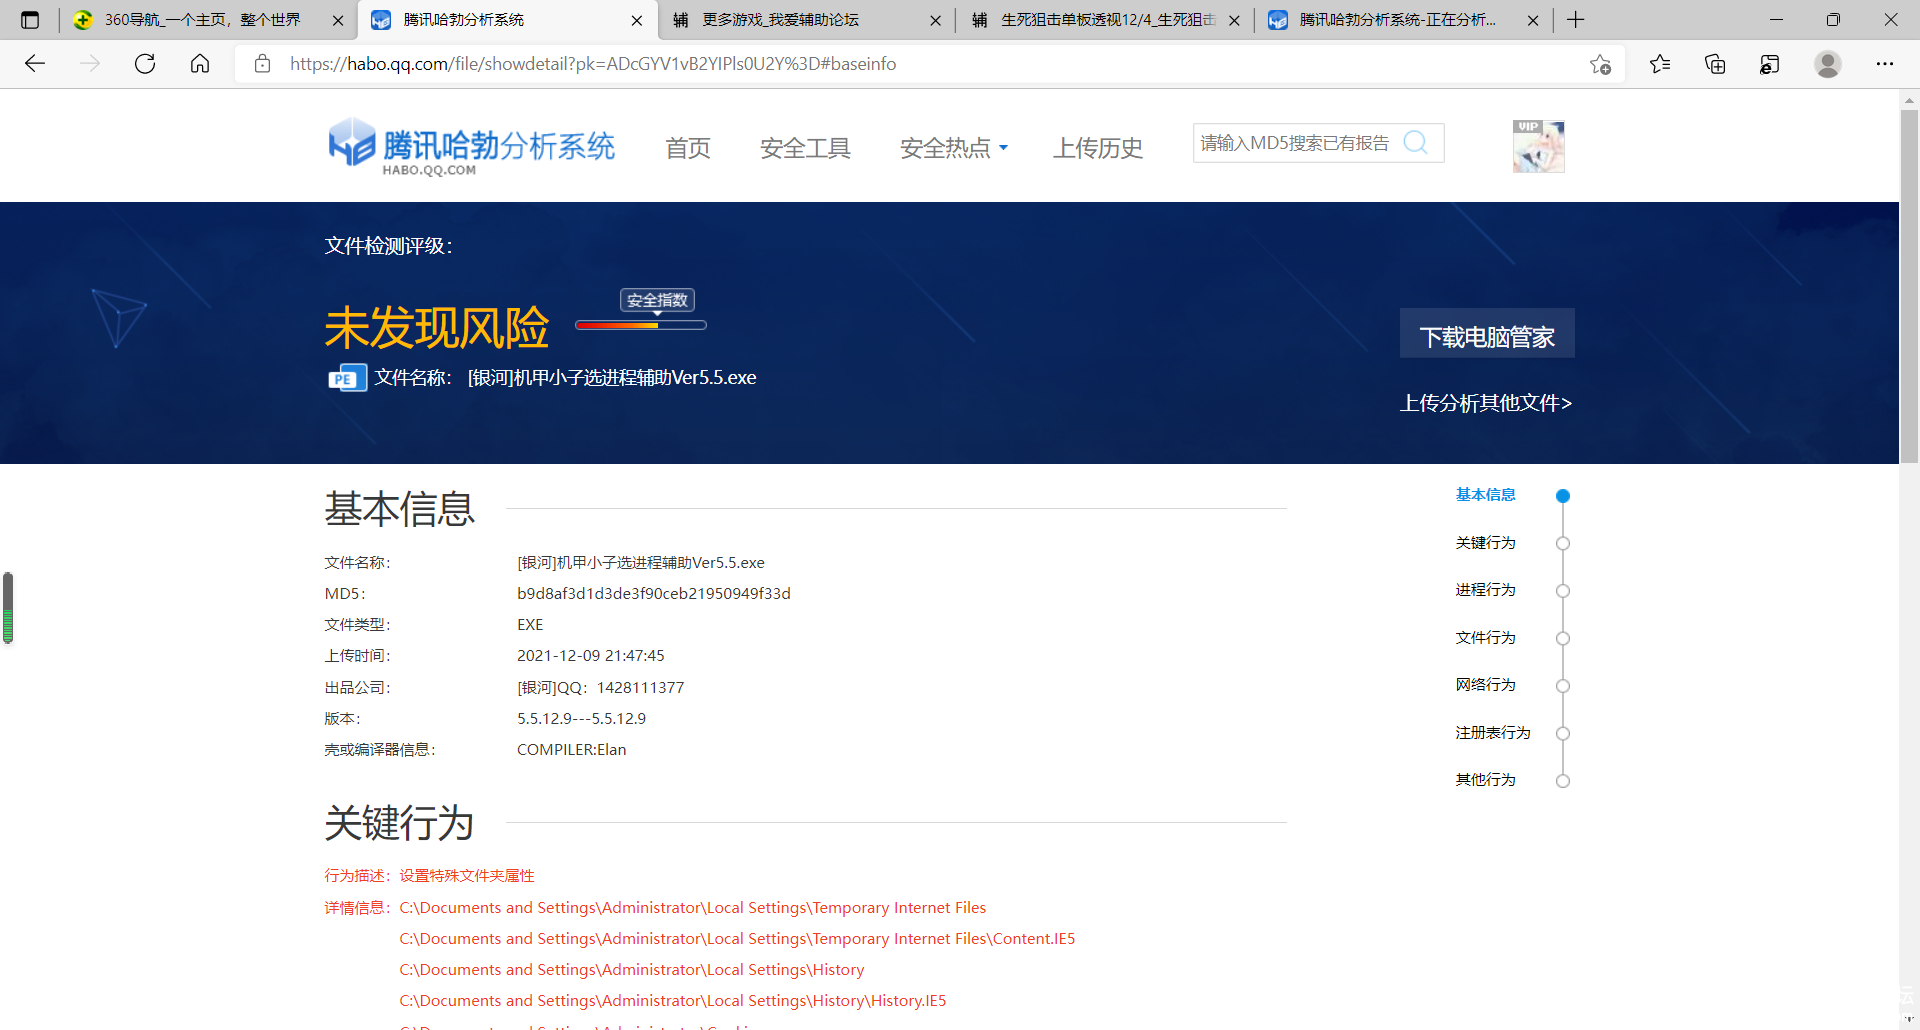Click the MD5 search input field
Image resolution: width=1920 pixels, height=1030 pixels.
1295,143
